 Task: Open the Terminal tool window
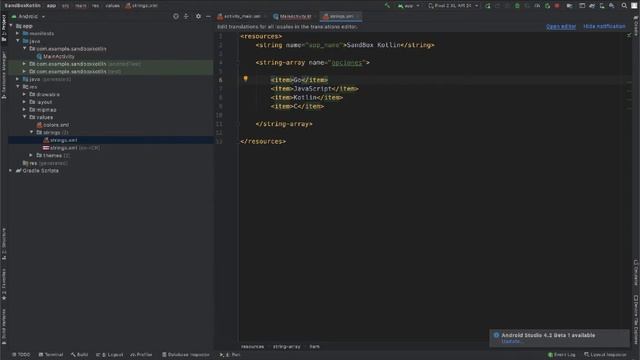coord(51,355)
